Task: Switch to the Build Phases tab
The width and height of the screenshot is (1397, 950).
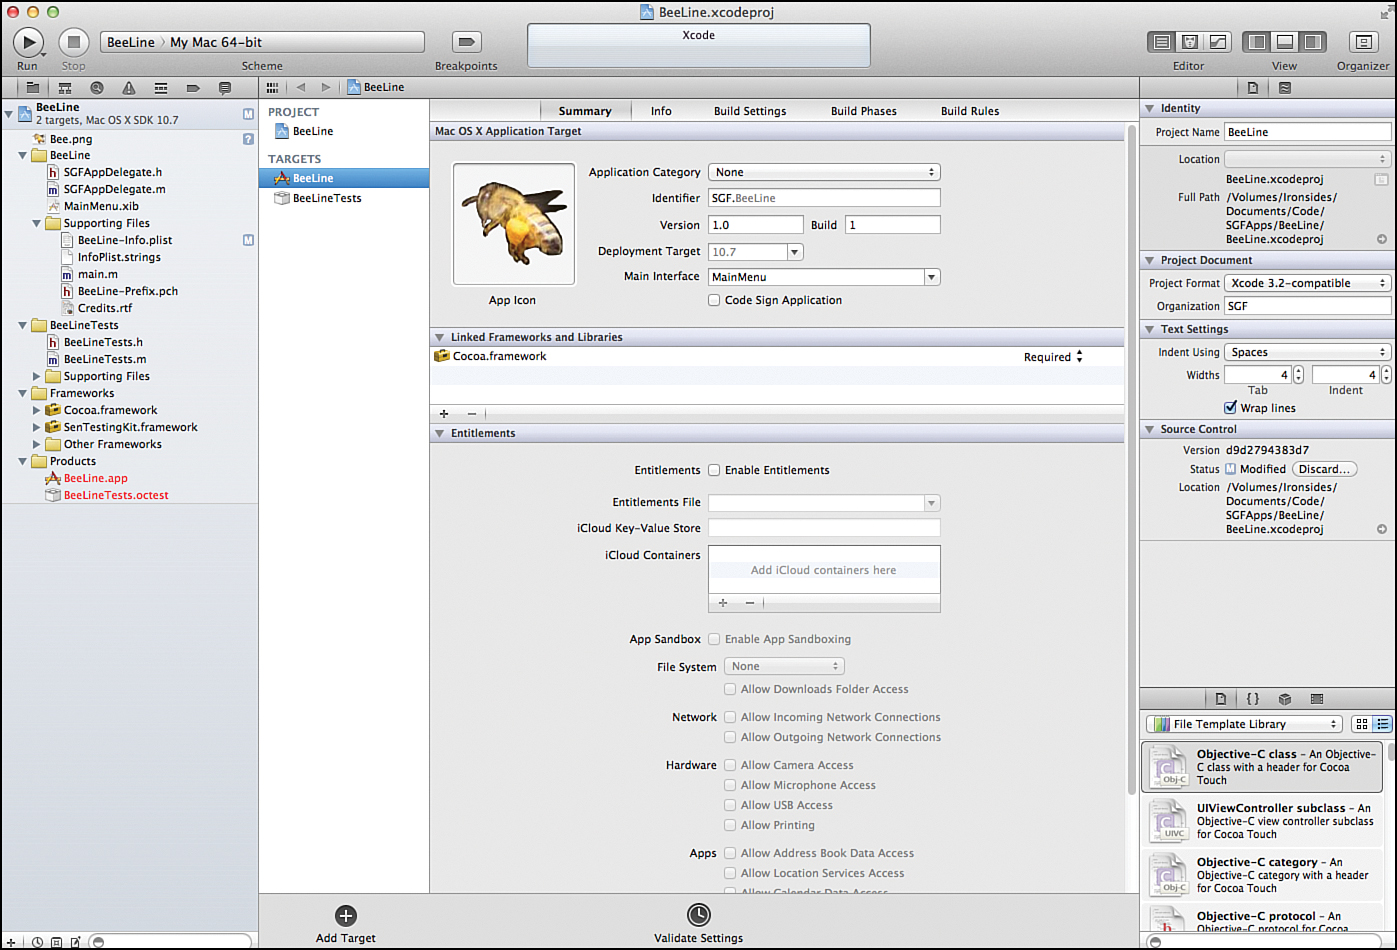Action: point(864,111)
